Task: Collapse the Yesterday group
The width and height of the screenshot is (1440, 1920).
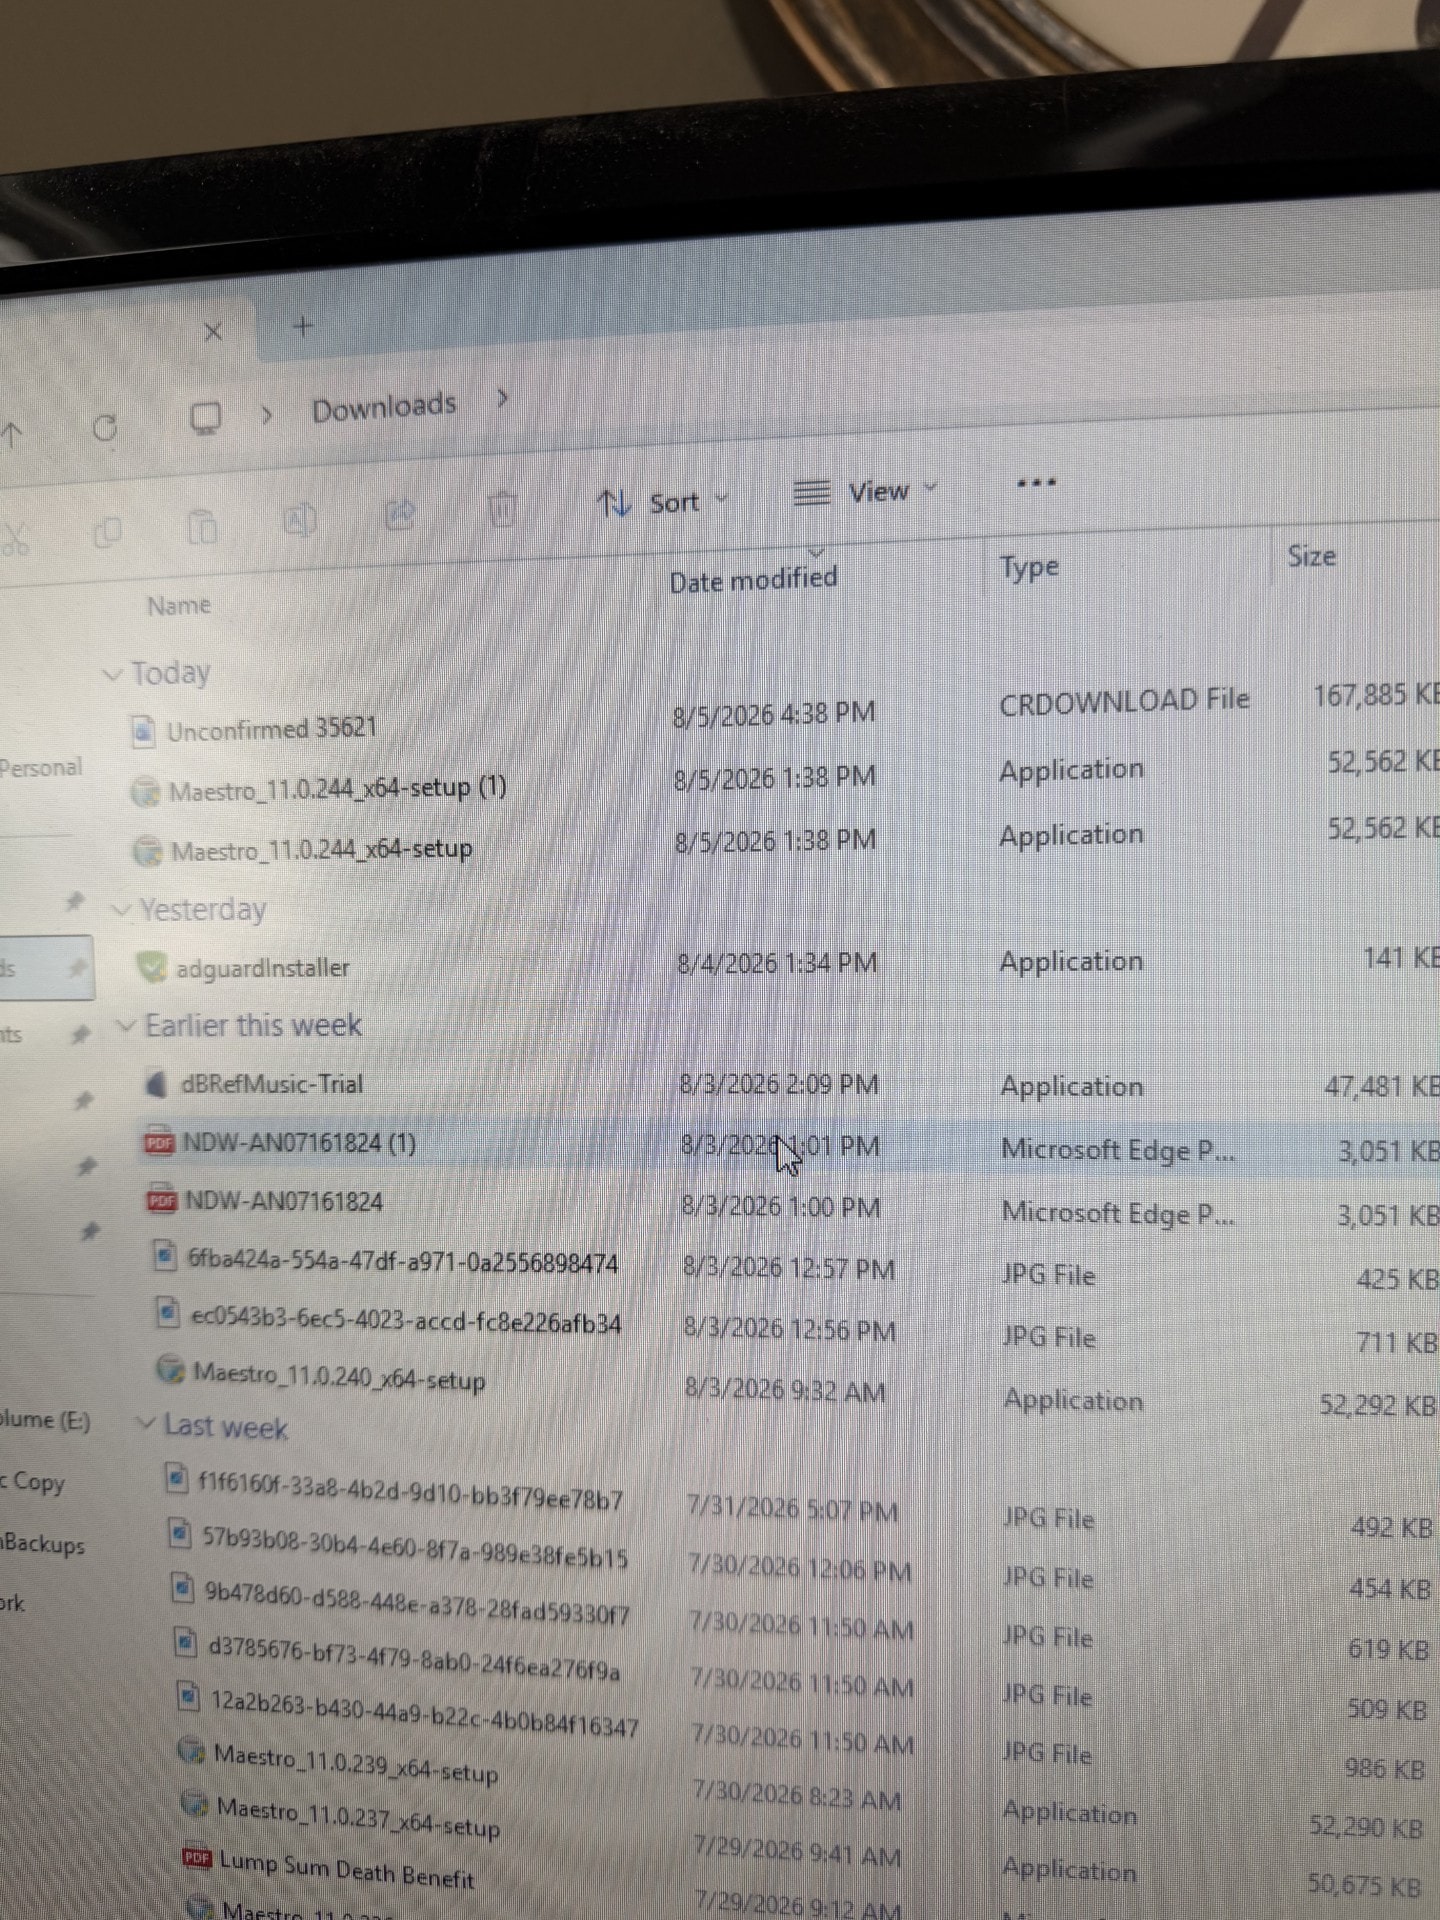Action: pyautogui.click(x=122, y=910)
